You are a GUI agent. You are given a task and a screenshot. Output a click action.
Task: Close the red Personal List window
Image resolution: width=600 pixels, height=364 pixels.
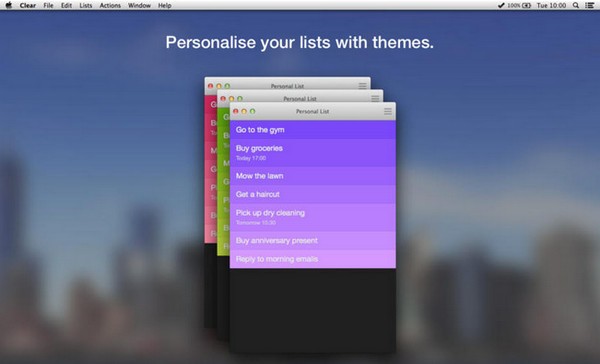coord(210,86)
